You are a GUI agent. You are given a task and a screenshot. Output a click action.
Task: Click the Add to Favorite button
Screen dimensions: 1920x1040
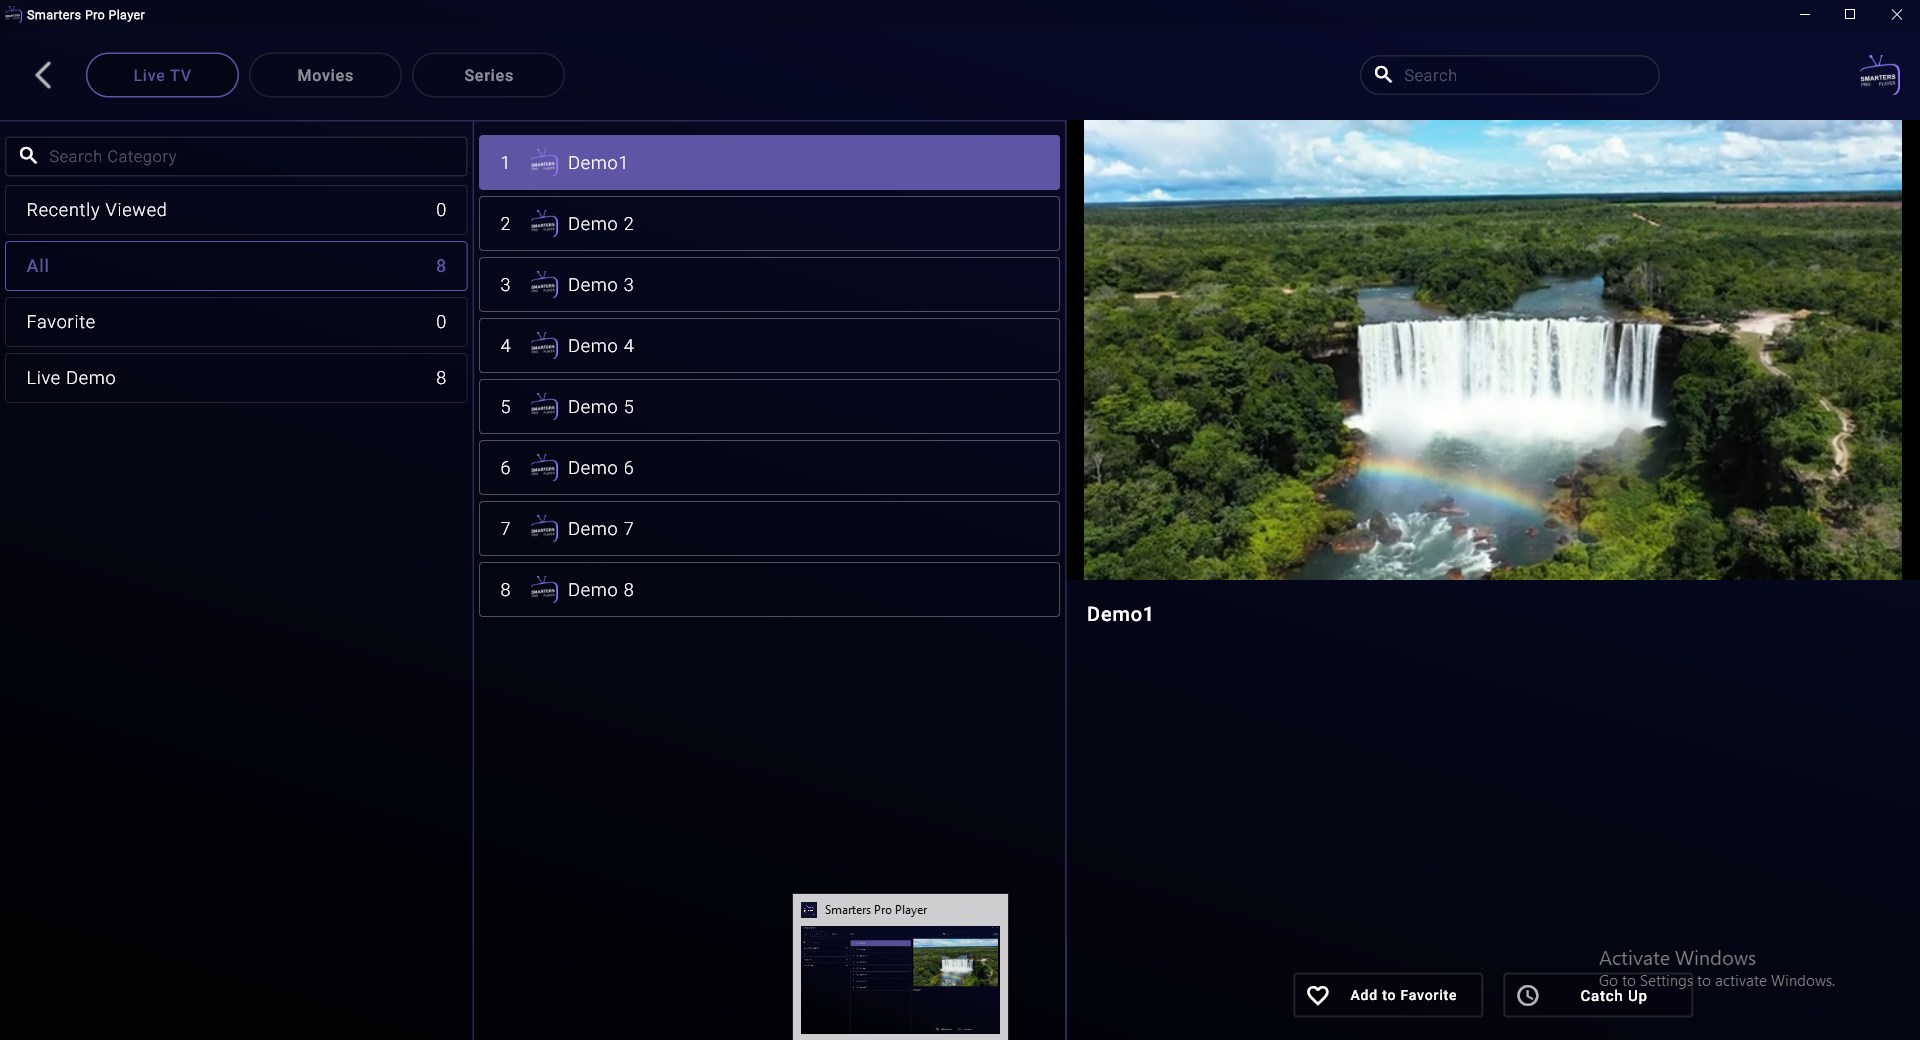[x=1388, y=995]
